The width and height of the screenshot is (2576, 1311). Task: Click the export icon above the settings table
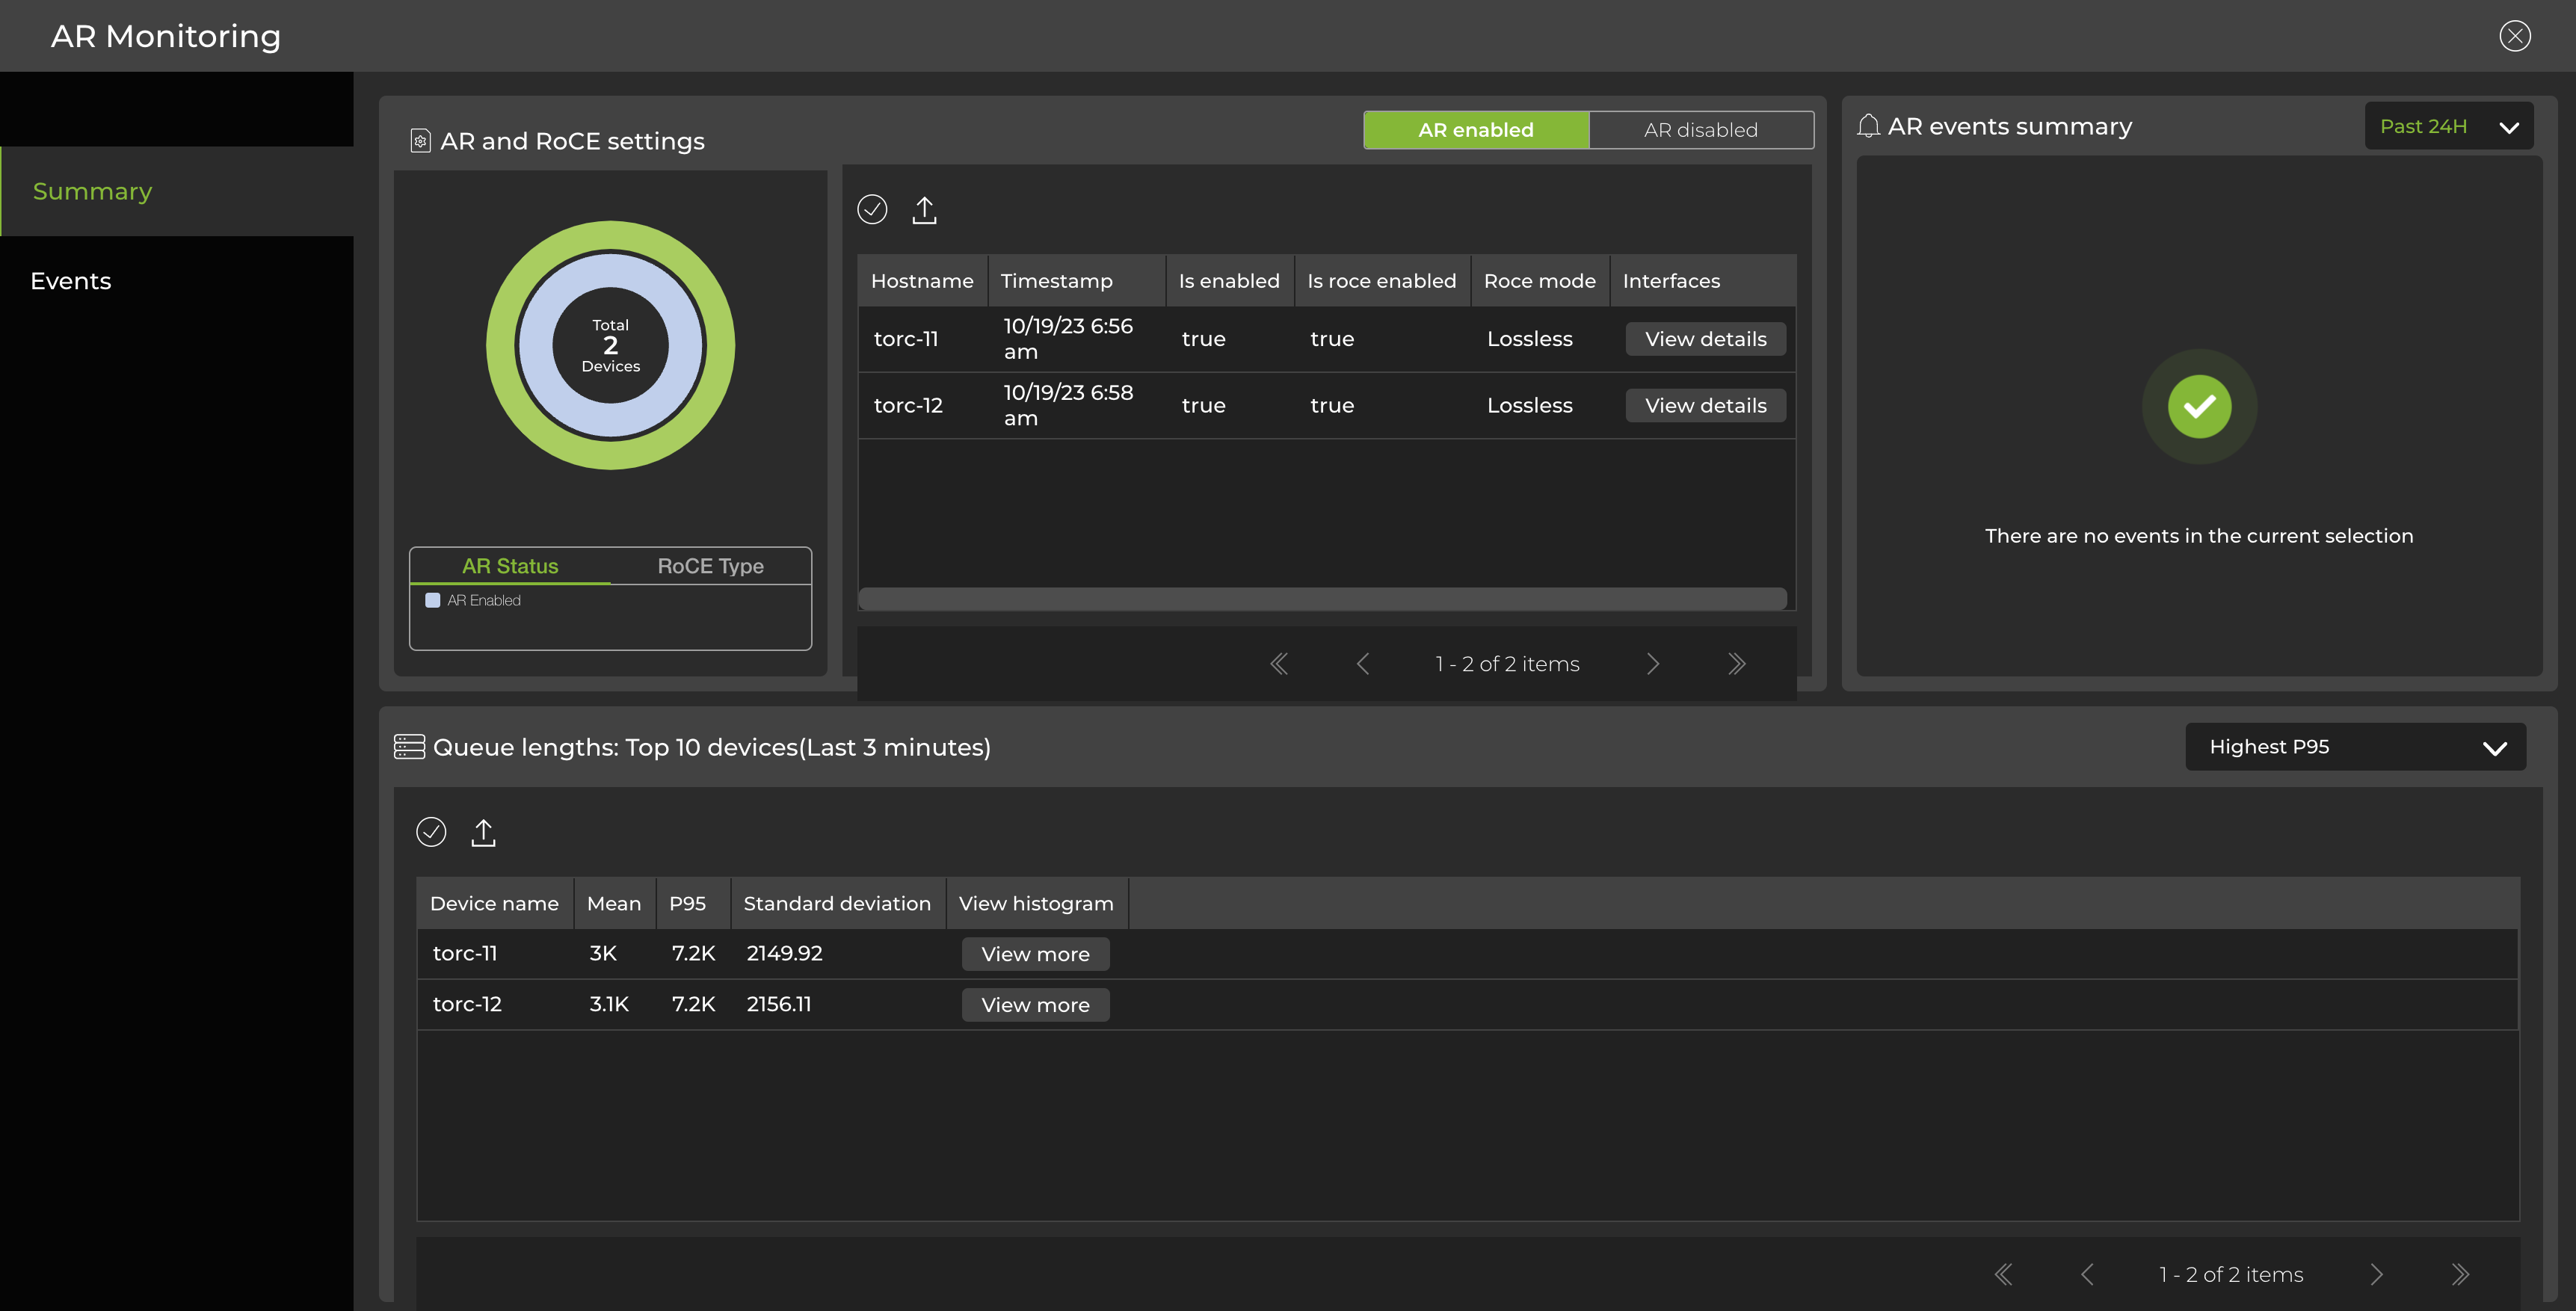point(924,209)
